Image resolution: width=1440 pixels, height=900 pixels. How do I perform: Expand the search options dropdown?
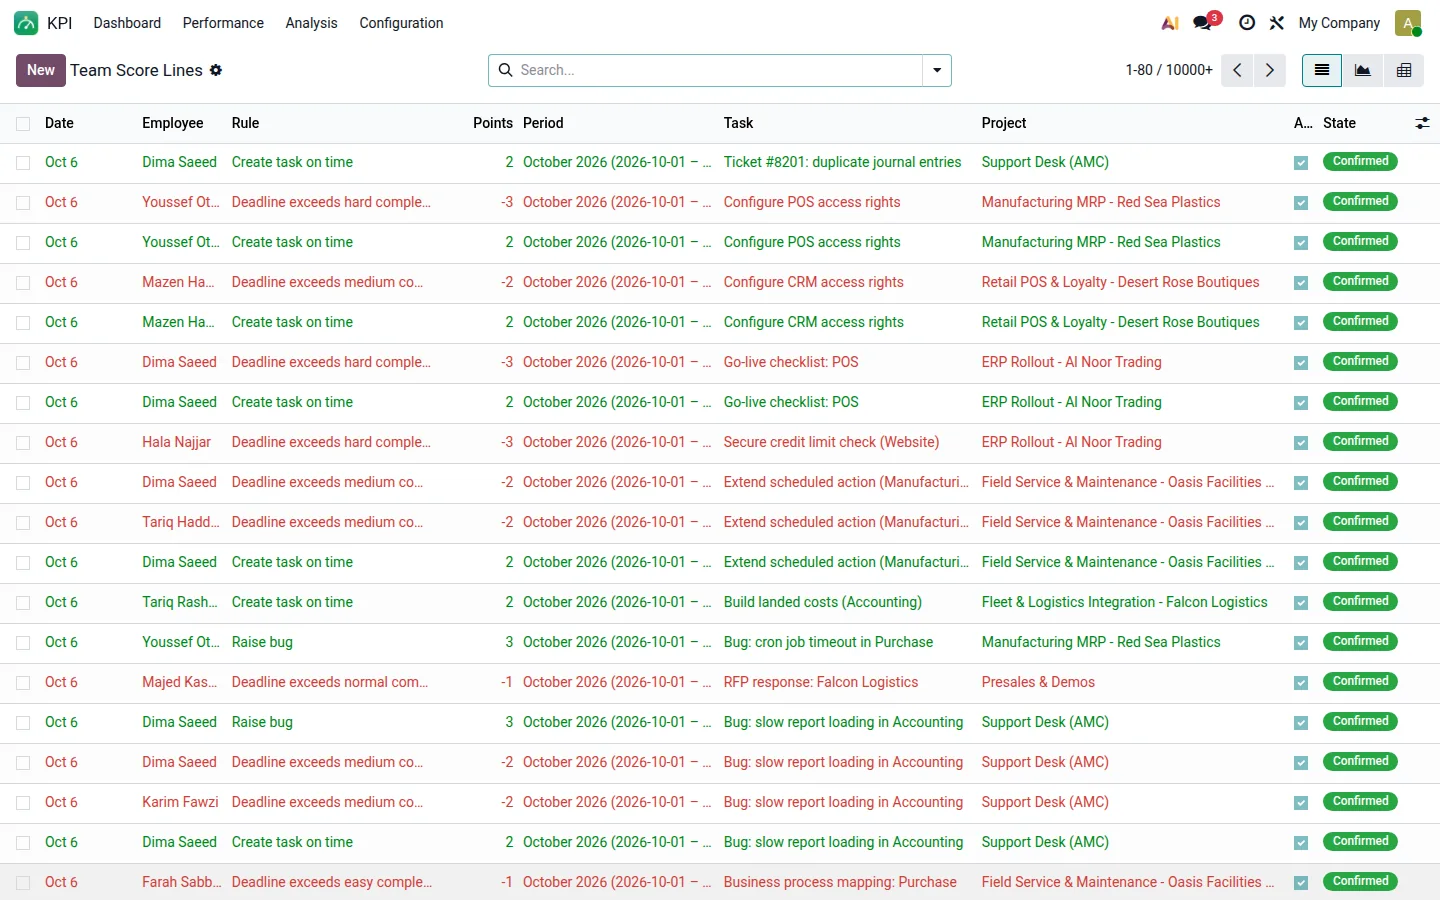click(937, 70)
